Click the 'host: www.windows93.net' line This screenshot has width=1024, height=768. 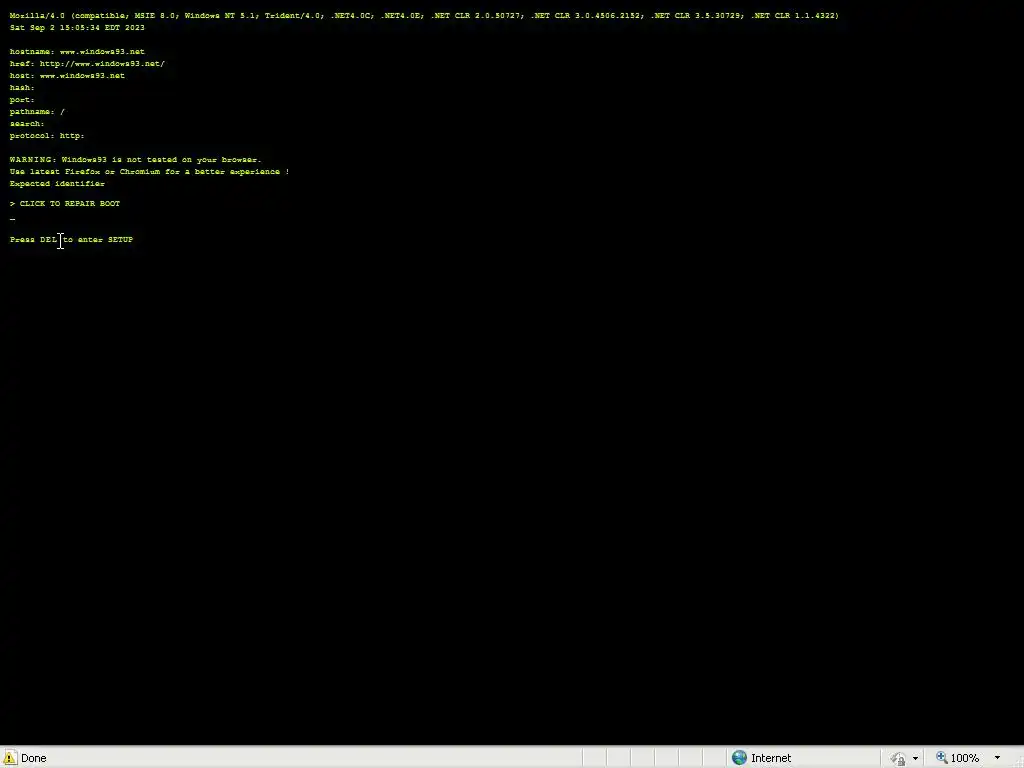coord(67,76)
